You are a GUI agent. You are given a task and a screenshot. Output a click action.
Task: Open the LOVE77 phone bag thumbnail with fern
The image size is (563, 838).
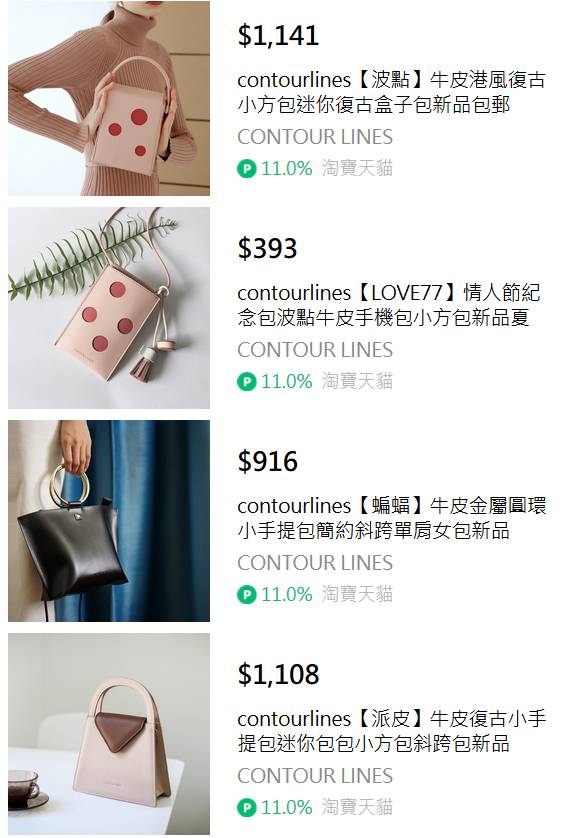(109, 308)
